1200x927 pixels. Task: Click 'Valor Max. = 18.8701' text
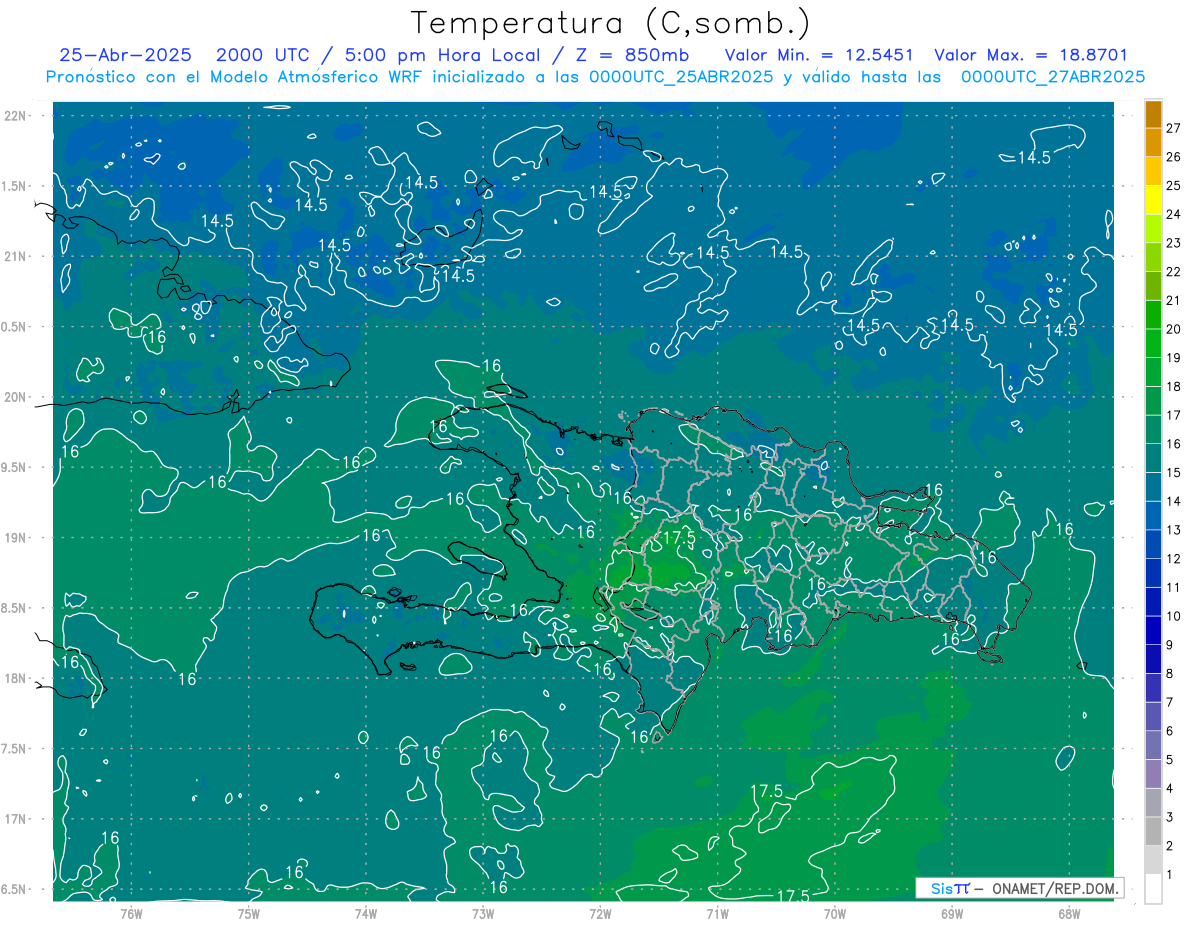tap(1031, 55)
